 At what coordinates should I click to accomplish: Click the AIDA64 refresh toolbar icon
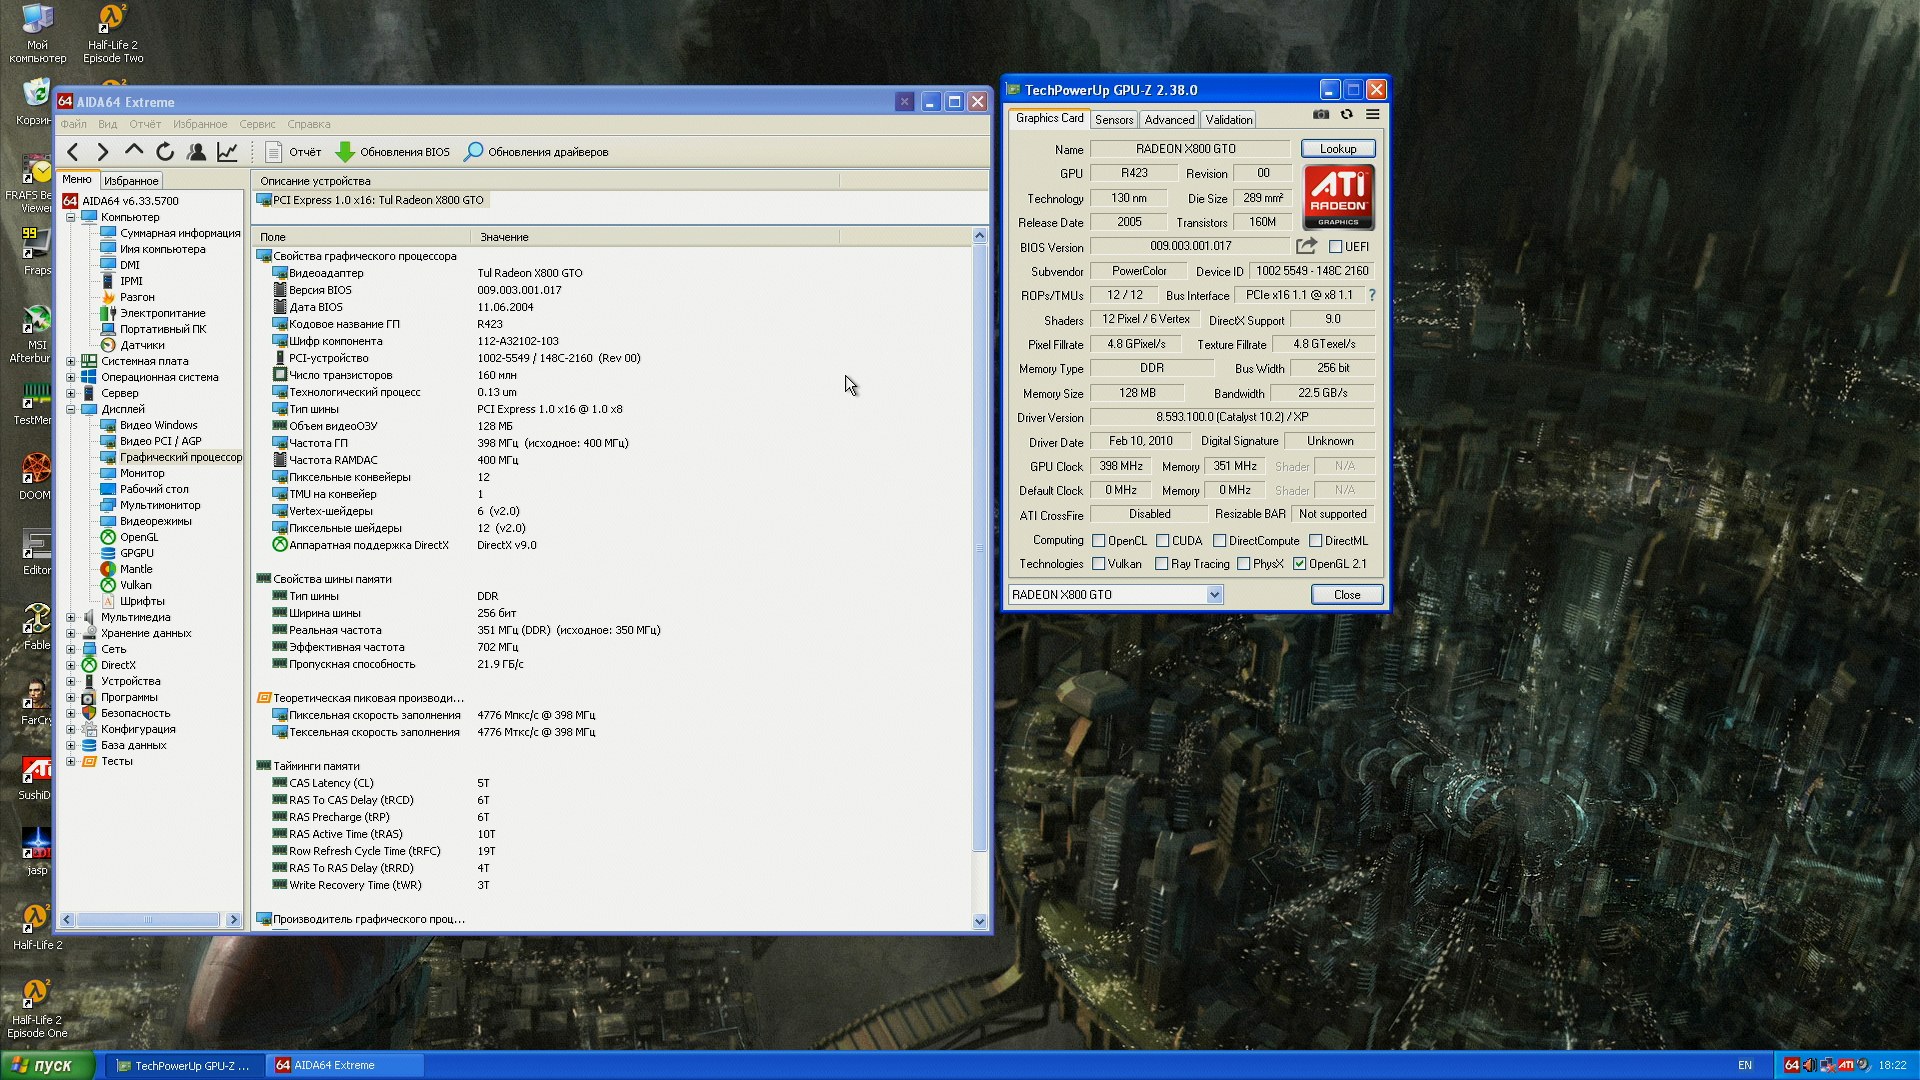[x=165, y=152]
